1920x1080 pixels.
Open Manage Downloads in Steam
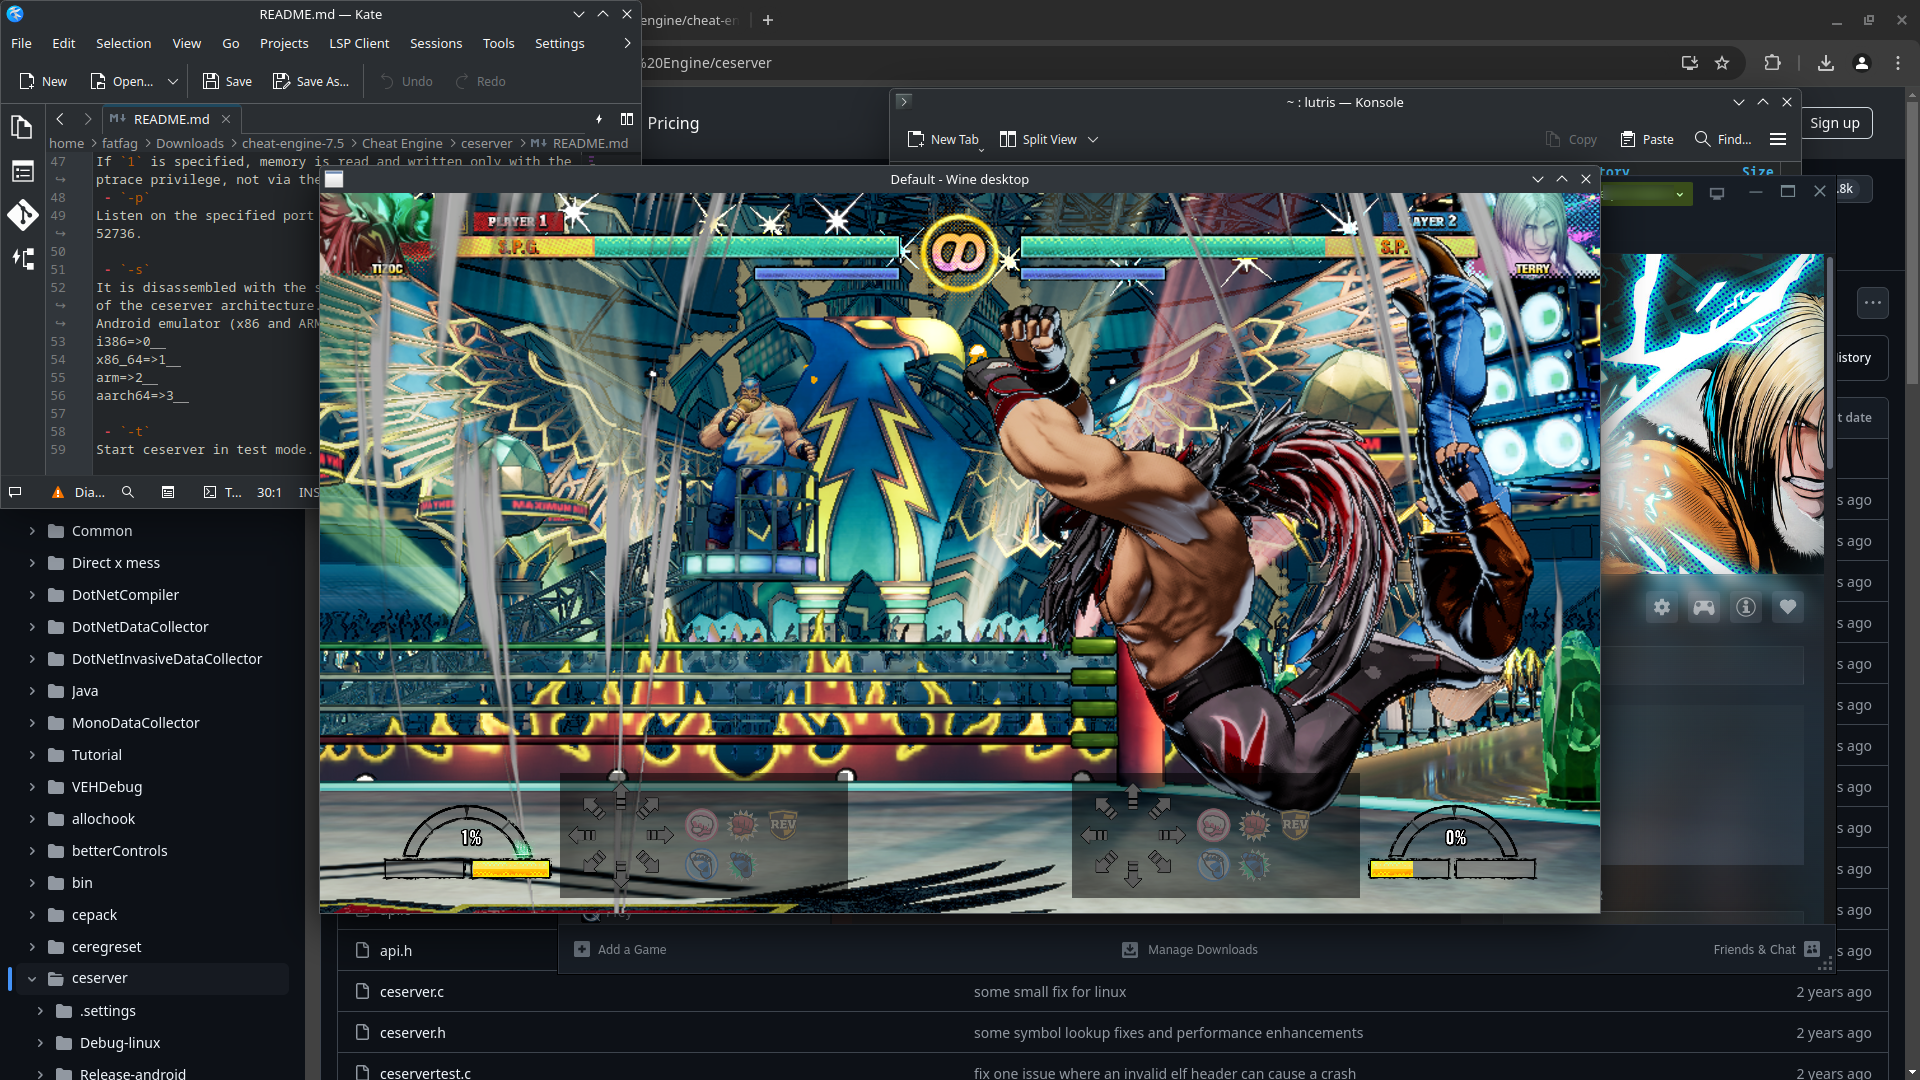pyautogui.click(x=1190, y=949)
